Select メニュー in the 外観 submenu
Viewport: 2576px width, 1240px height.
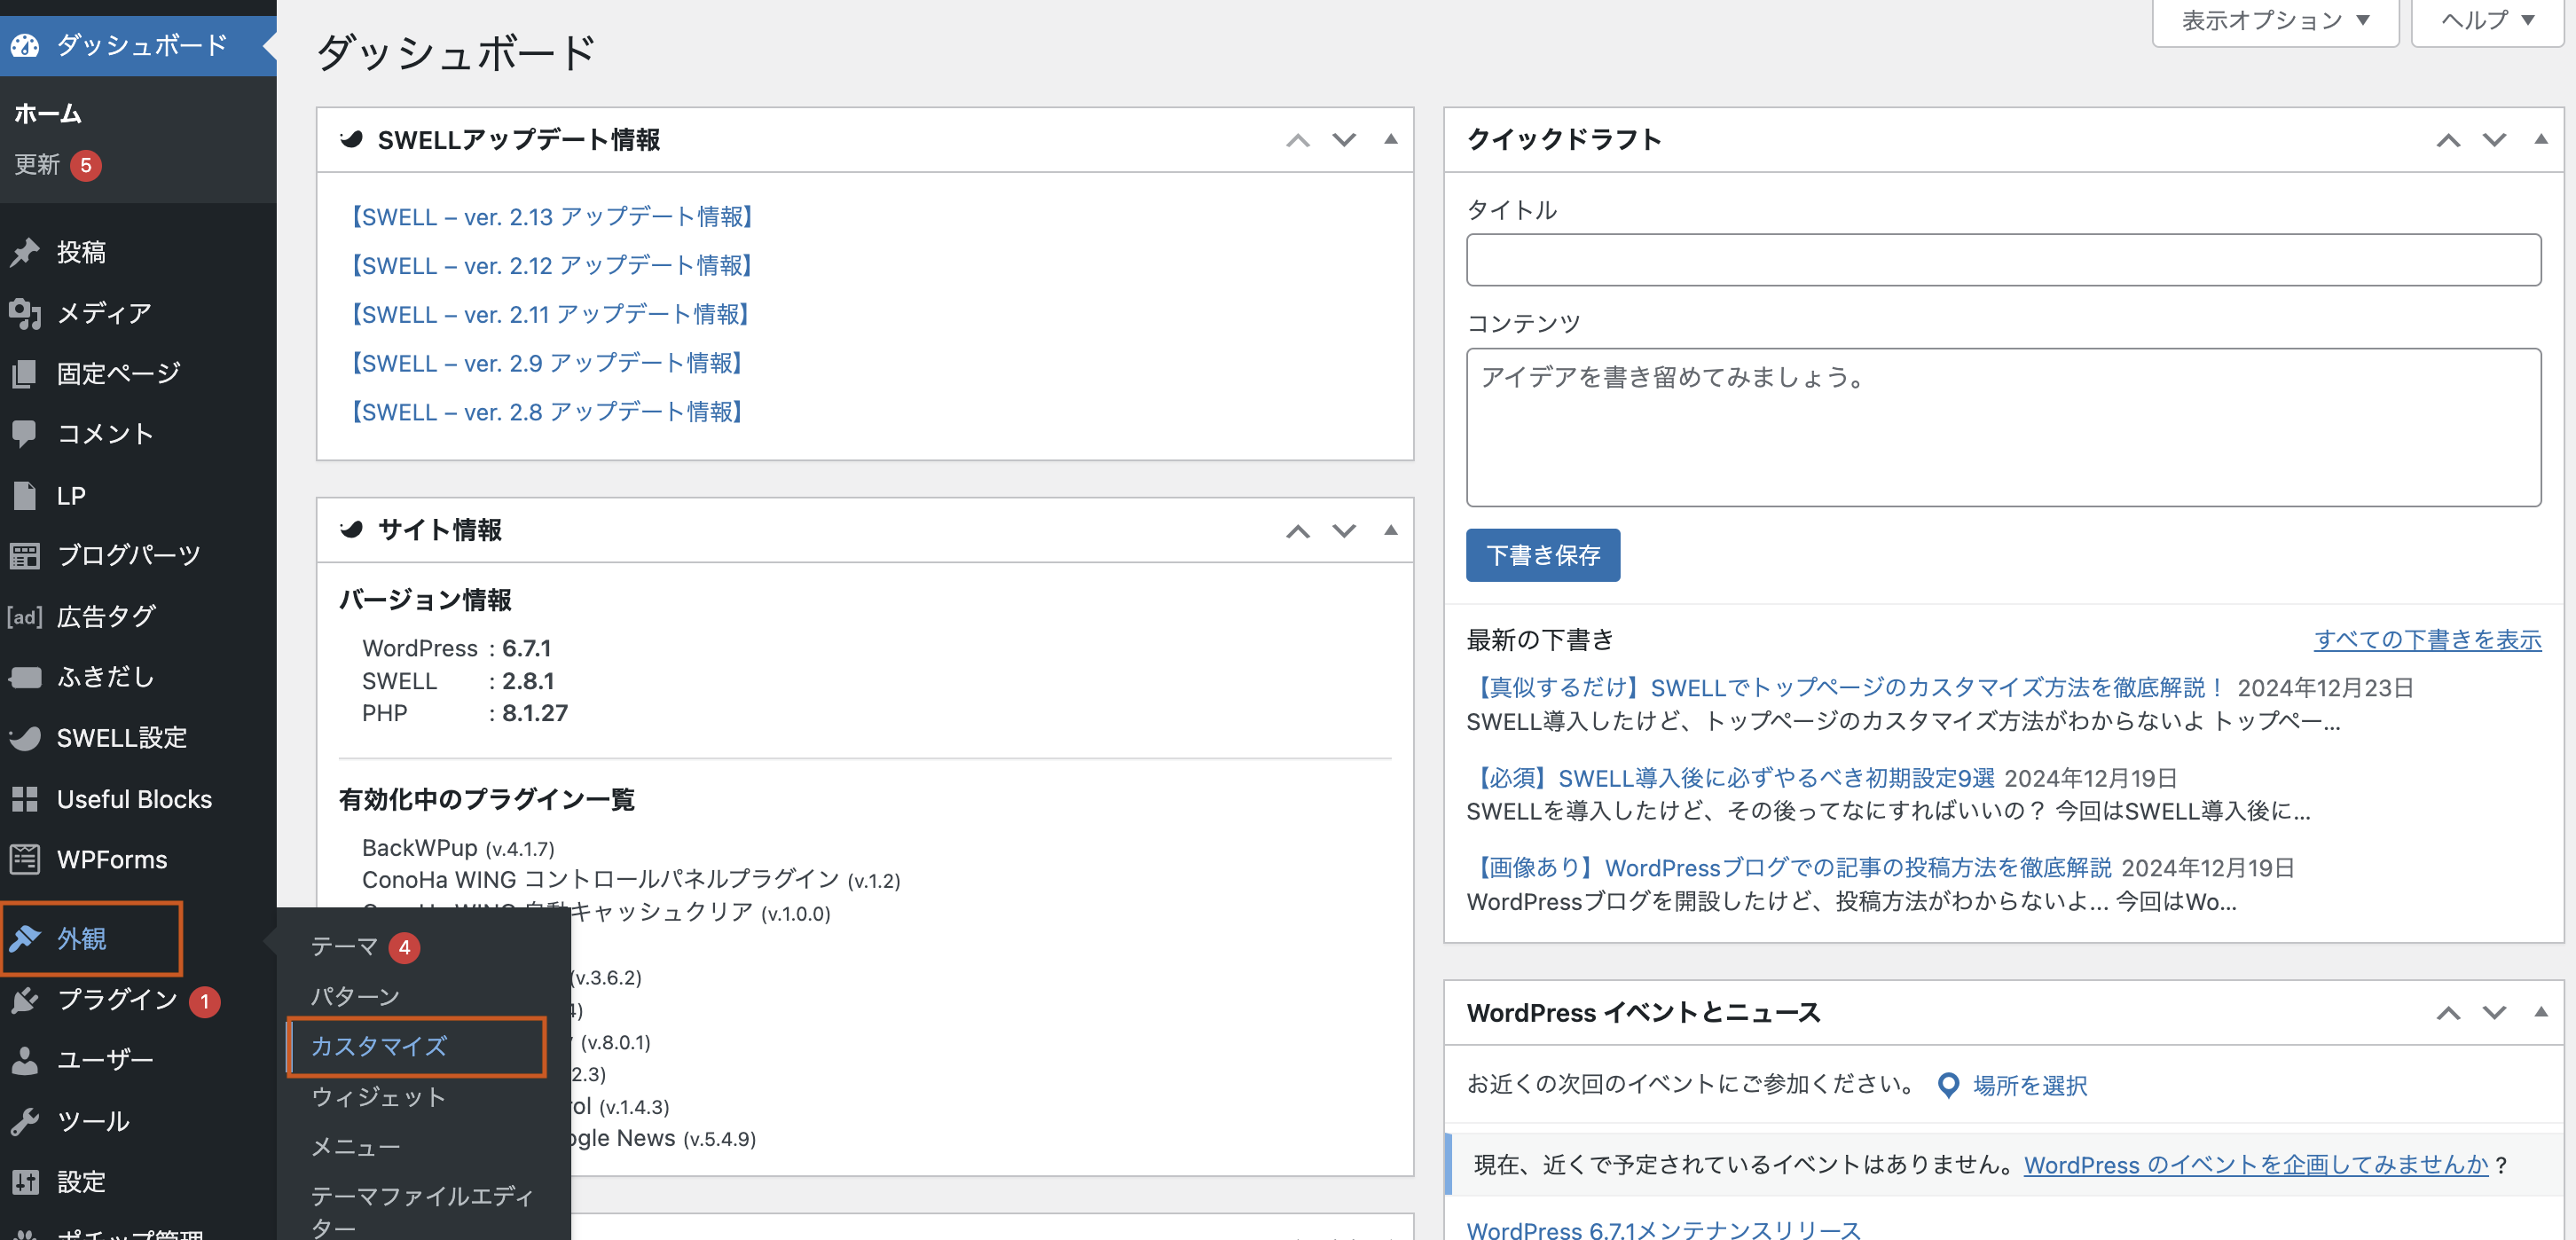click(355, 1147)
